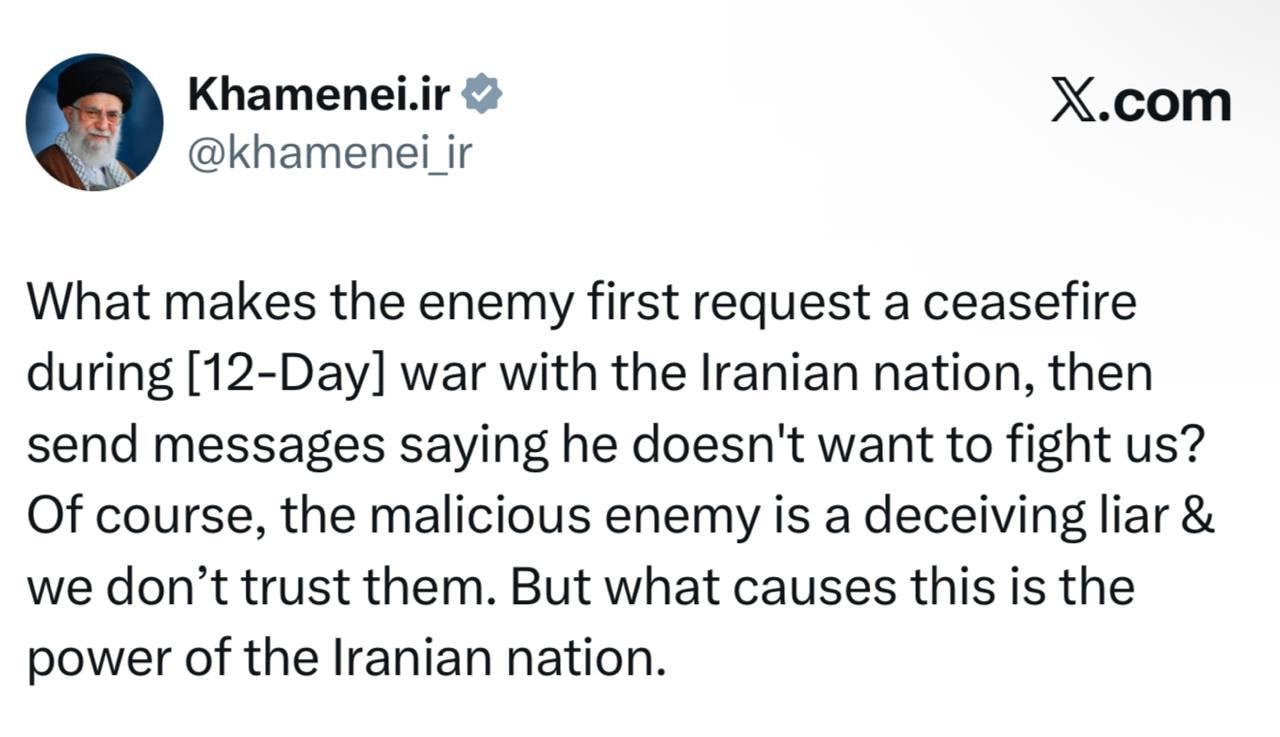Viewport: 1280px width, 737px height.
Task: Click the last line "power of the Iranian nation."
Action: [x=346, y=660]
